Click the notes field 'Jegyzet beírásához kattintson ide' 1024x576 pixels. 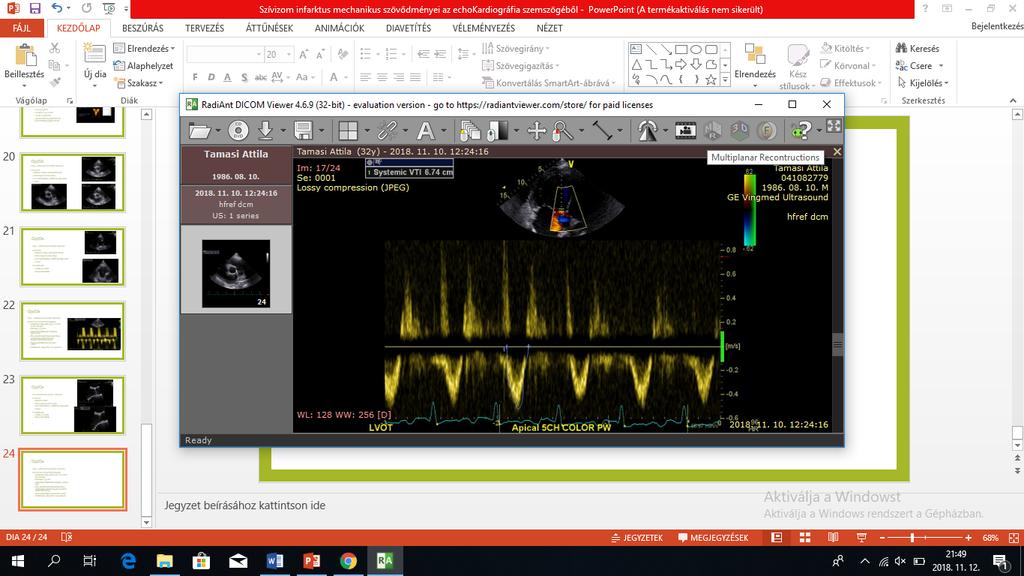(244, 505)
